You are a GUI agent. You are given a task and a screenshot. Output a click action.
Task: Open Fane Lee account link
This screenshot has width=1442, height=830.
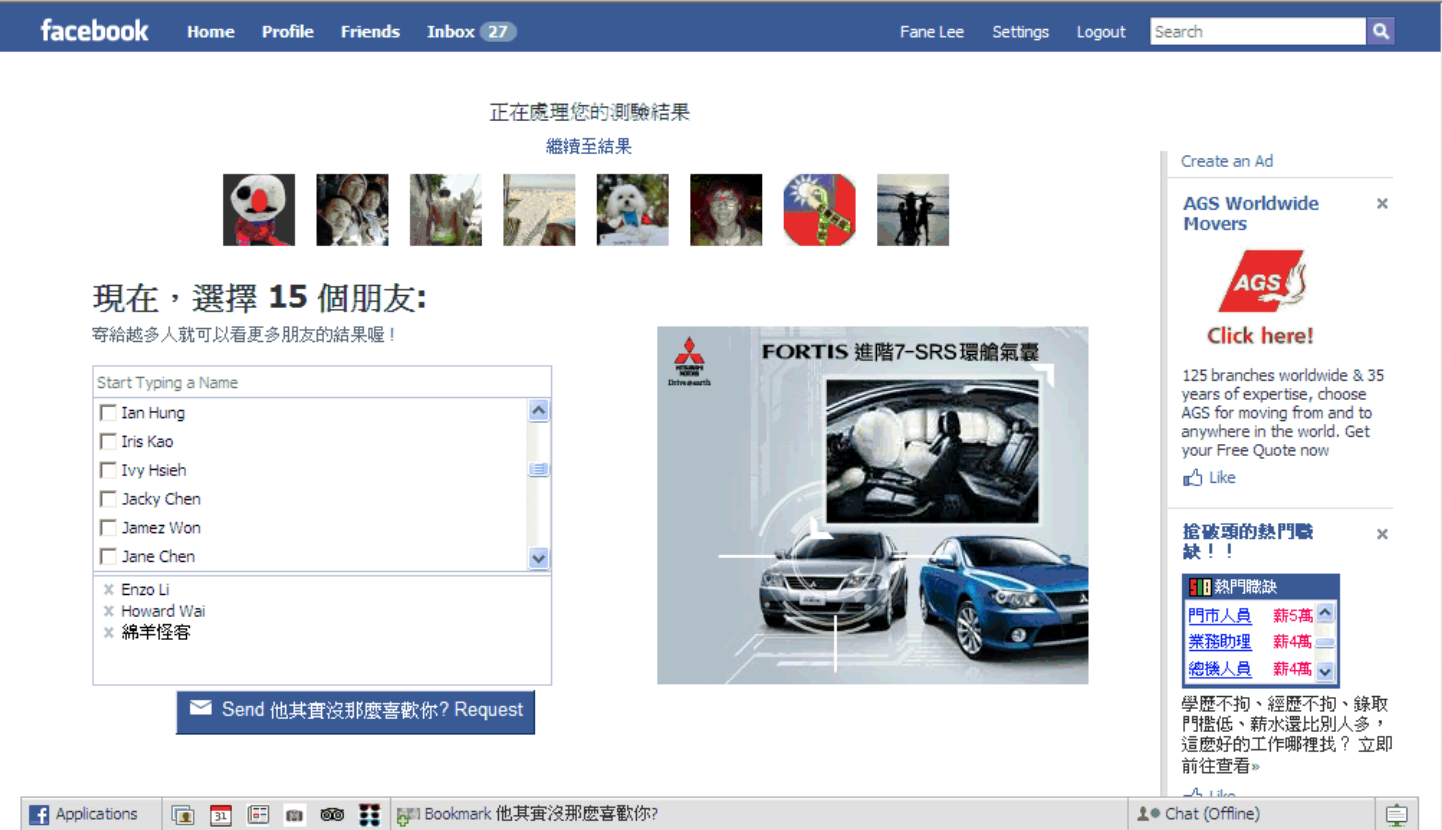point(932,32)
